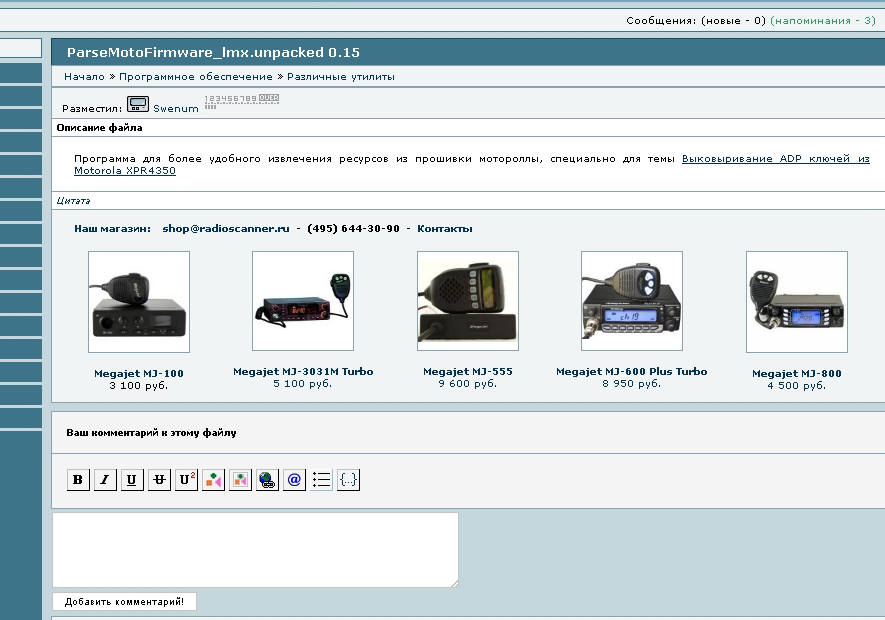Toggle bold formatting in comment editor
This screenshot has width=885, height=620.
(78, 480)
